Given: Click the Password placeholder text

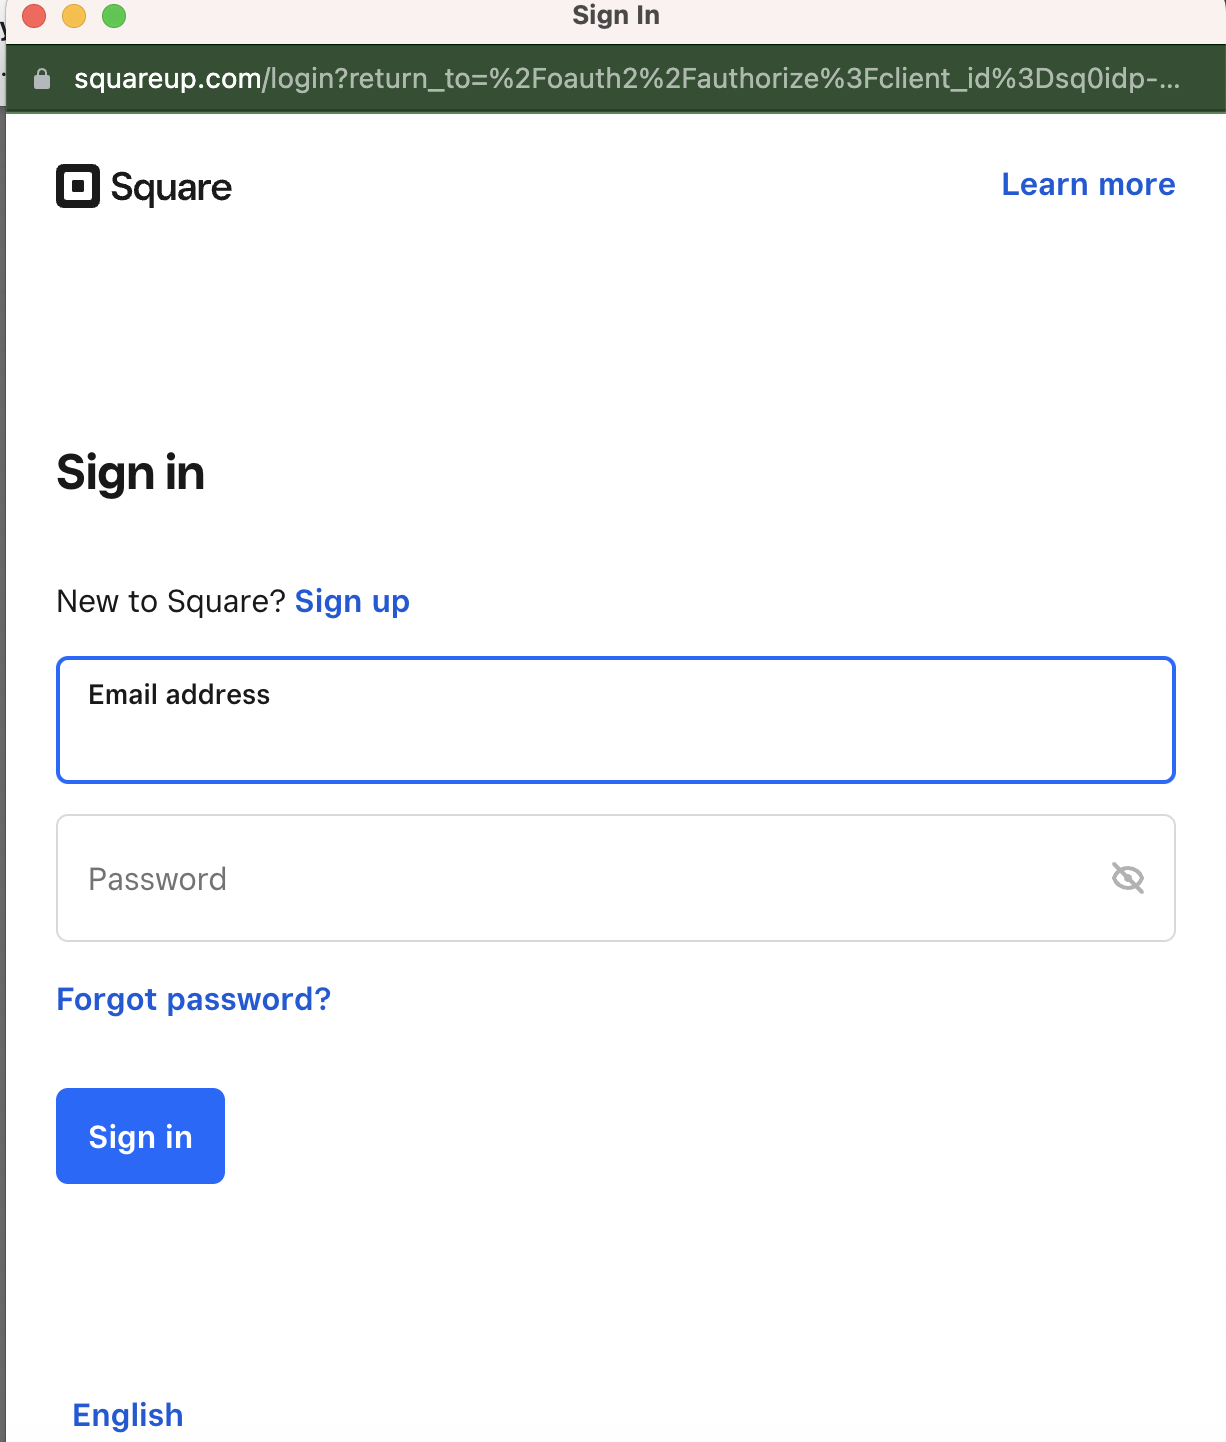Looking at the screenshot, I should click(157, 879).
